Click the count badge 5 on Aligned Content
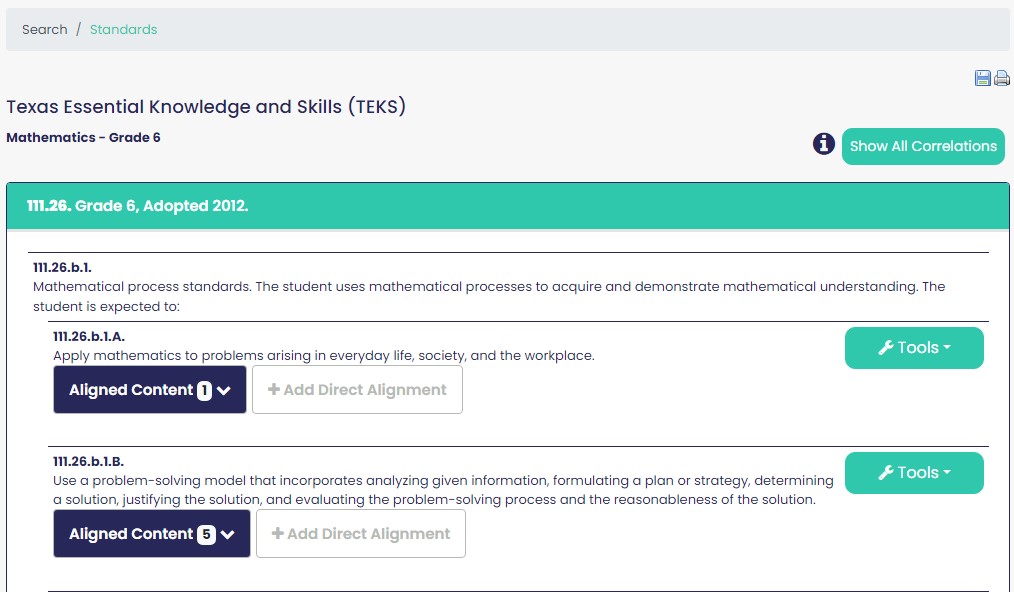Viewport: 1014px width, 592px height. point(206,534)
